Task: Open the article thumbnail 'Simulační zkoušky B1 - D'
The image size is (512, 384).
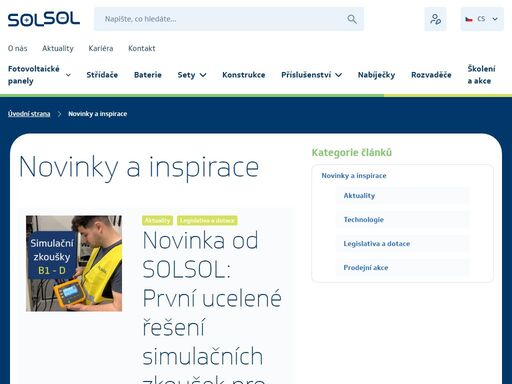Action: 74,263
